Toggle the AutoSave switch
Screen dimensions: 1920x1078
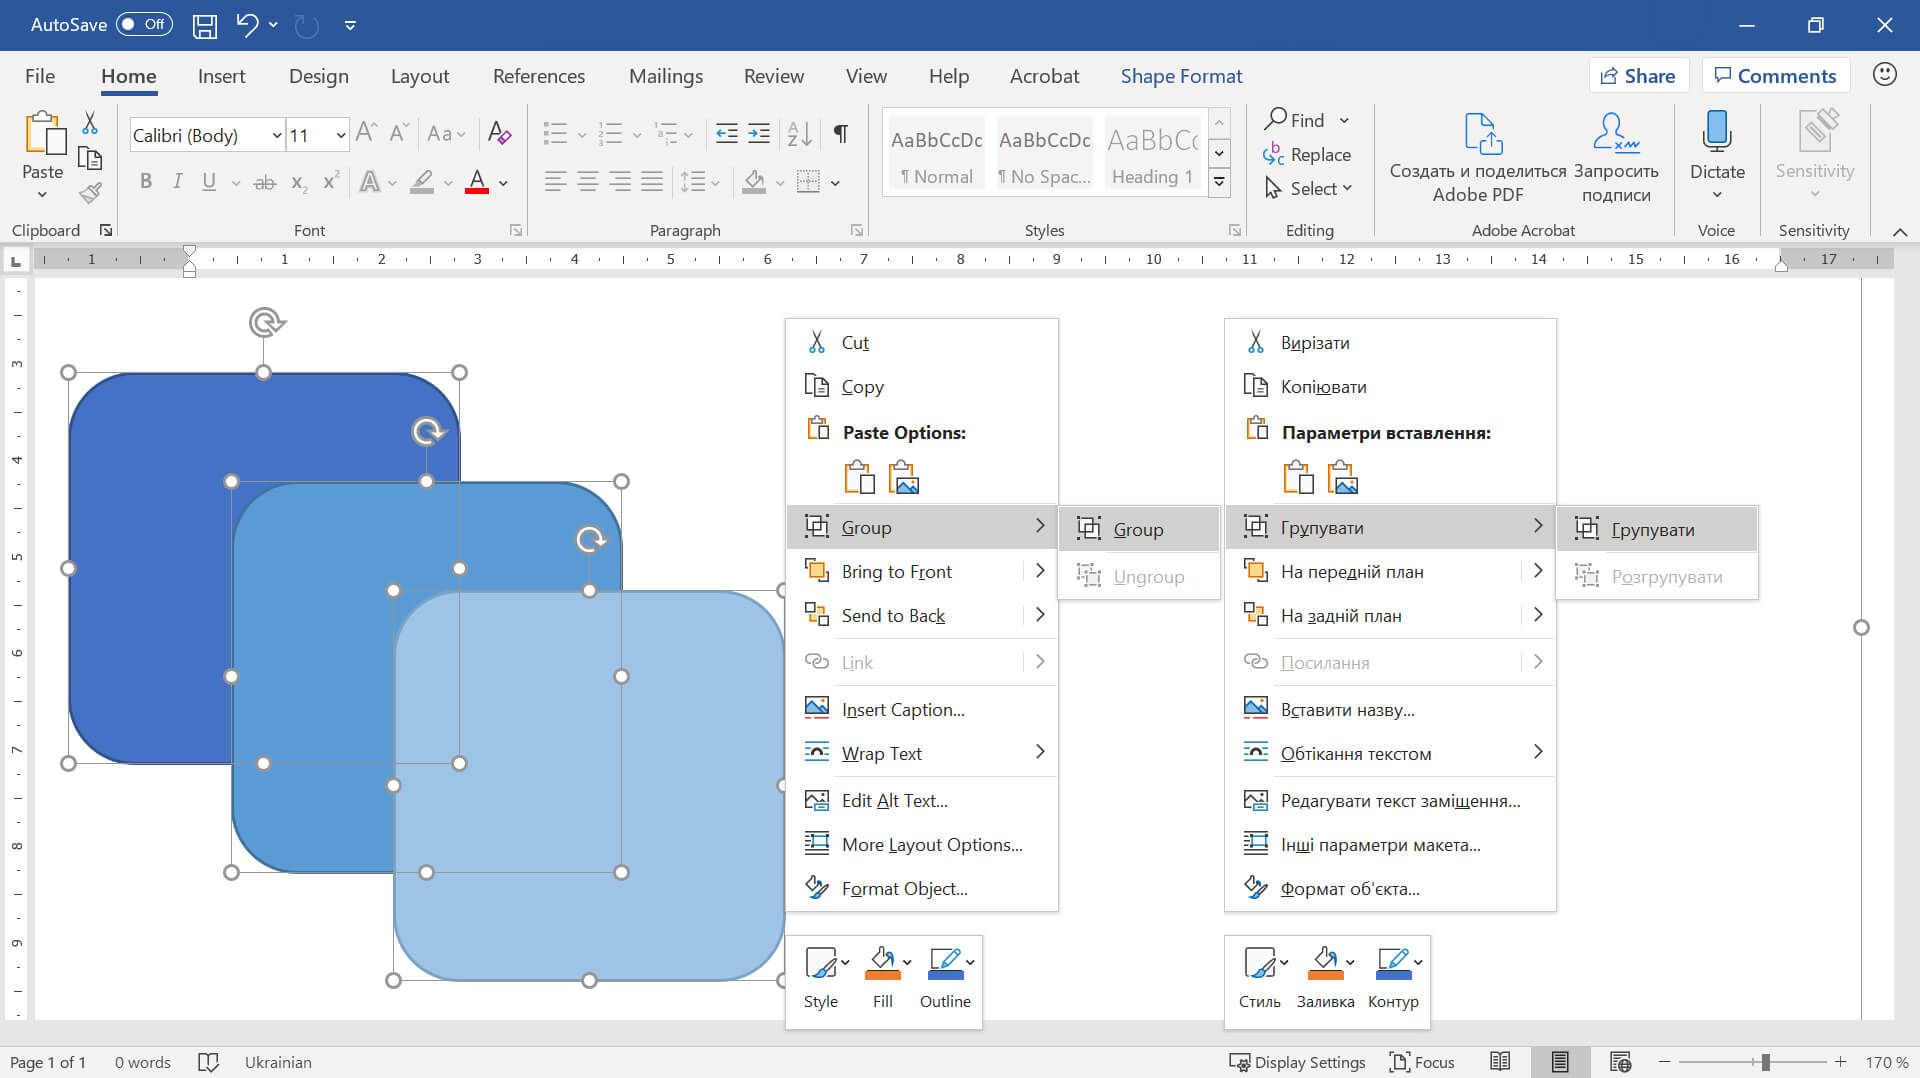tap(144, 25)
